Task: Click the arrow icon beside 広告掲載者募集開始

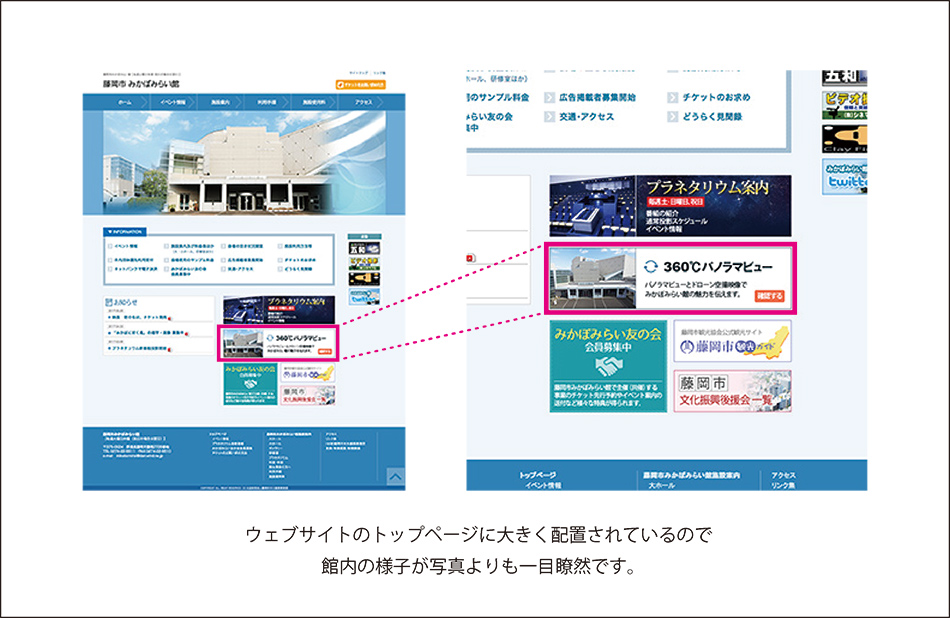Action: click(x=551, y=98)
